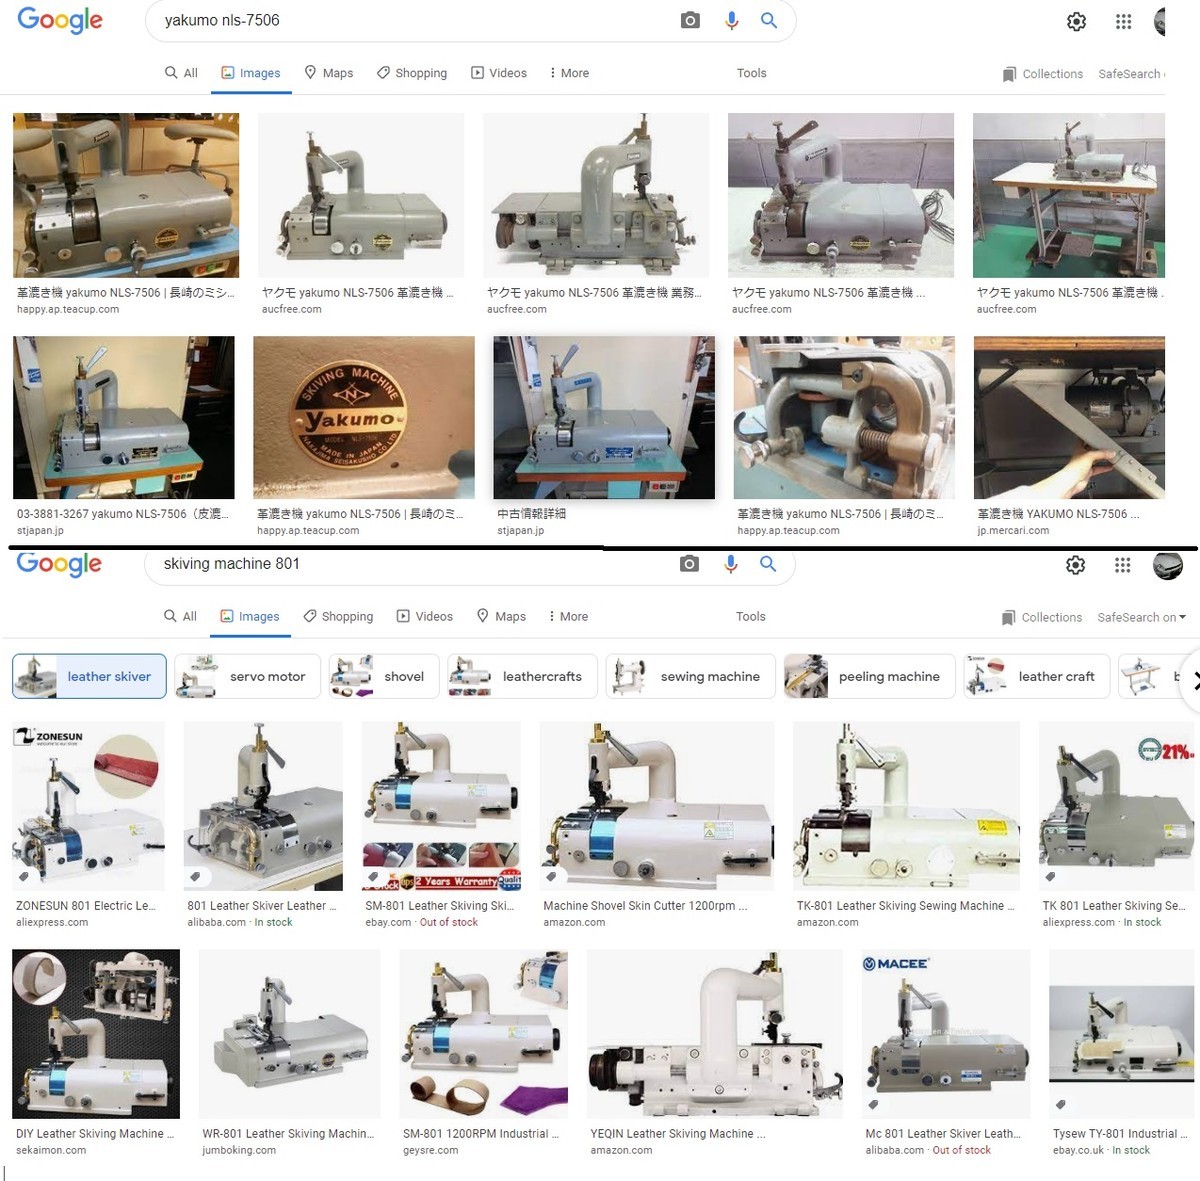Open Collections bookmark in the yakumo search page

[1043, 74]
